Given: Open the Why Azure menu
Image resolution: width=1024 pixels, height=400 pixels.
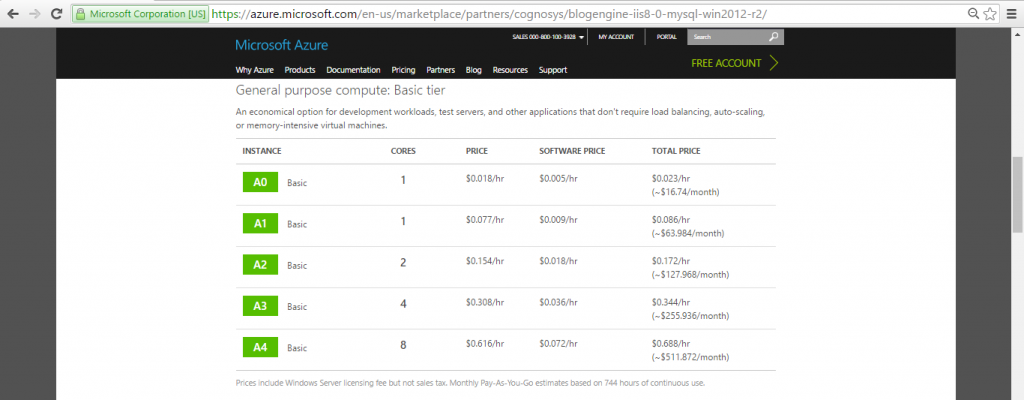Looking at the screenshot, I should click(255, 70).
